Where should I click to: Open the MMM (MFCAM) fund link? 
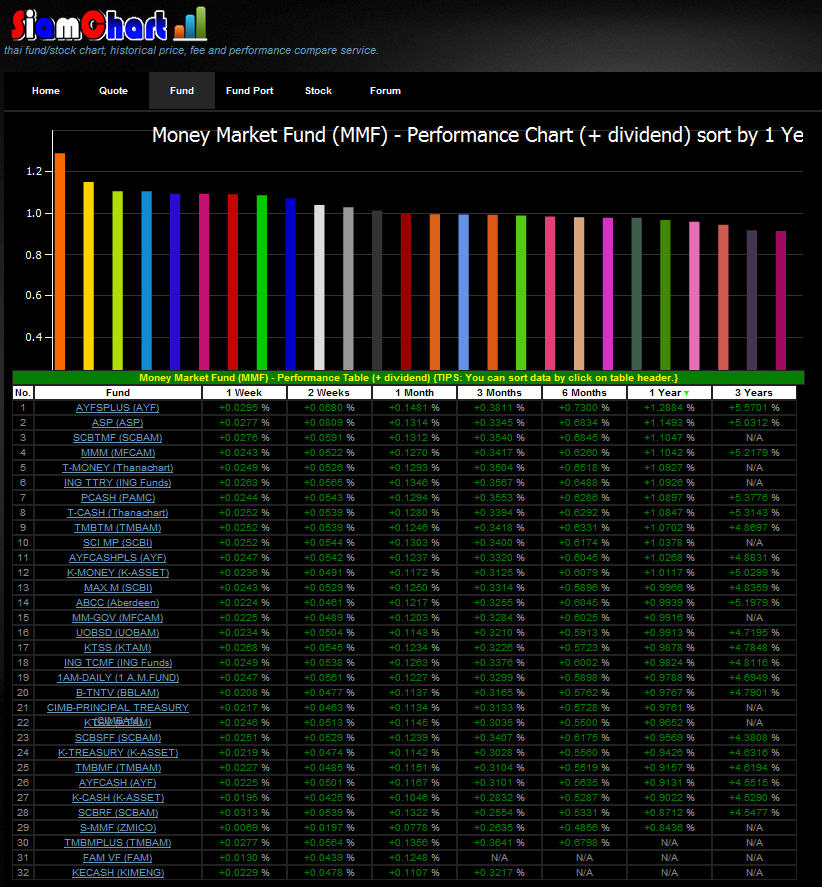pos(117,452)
